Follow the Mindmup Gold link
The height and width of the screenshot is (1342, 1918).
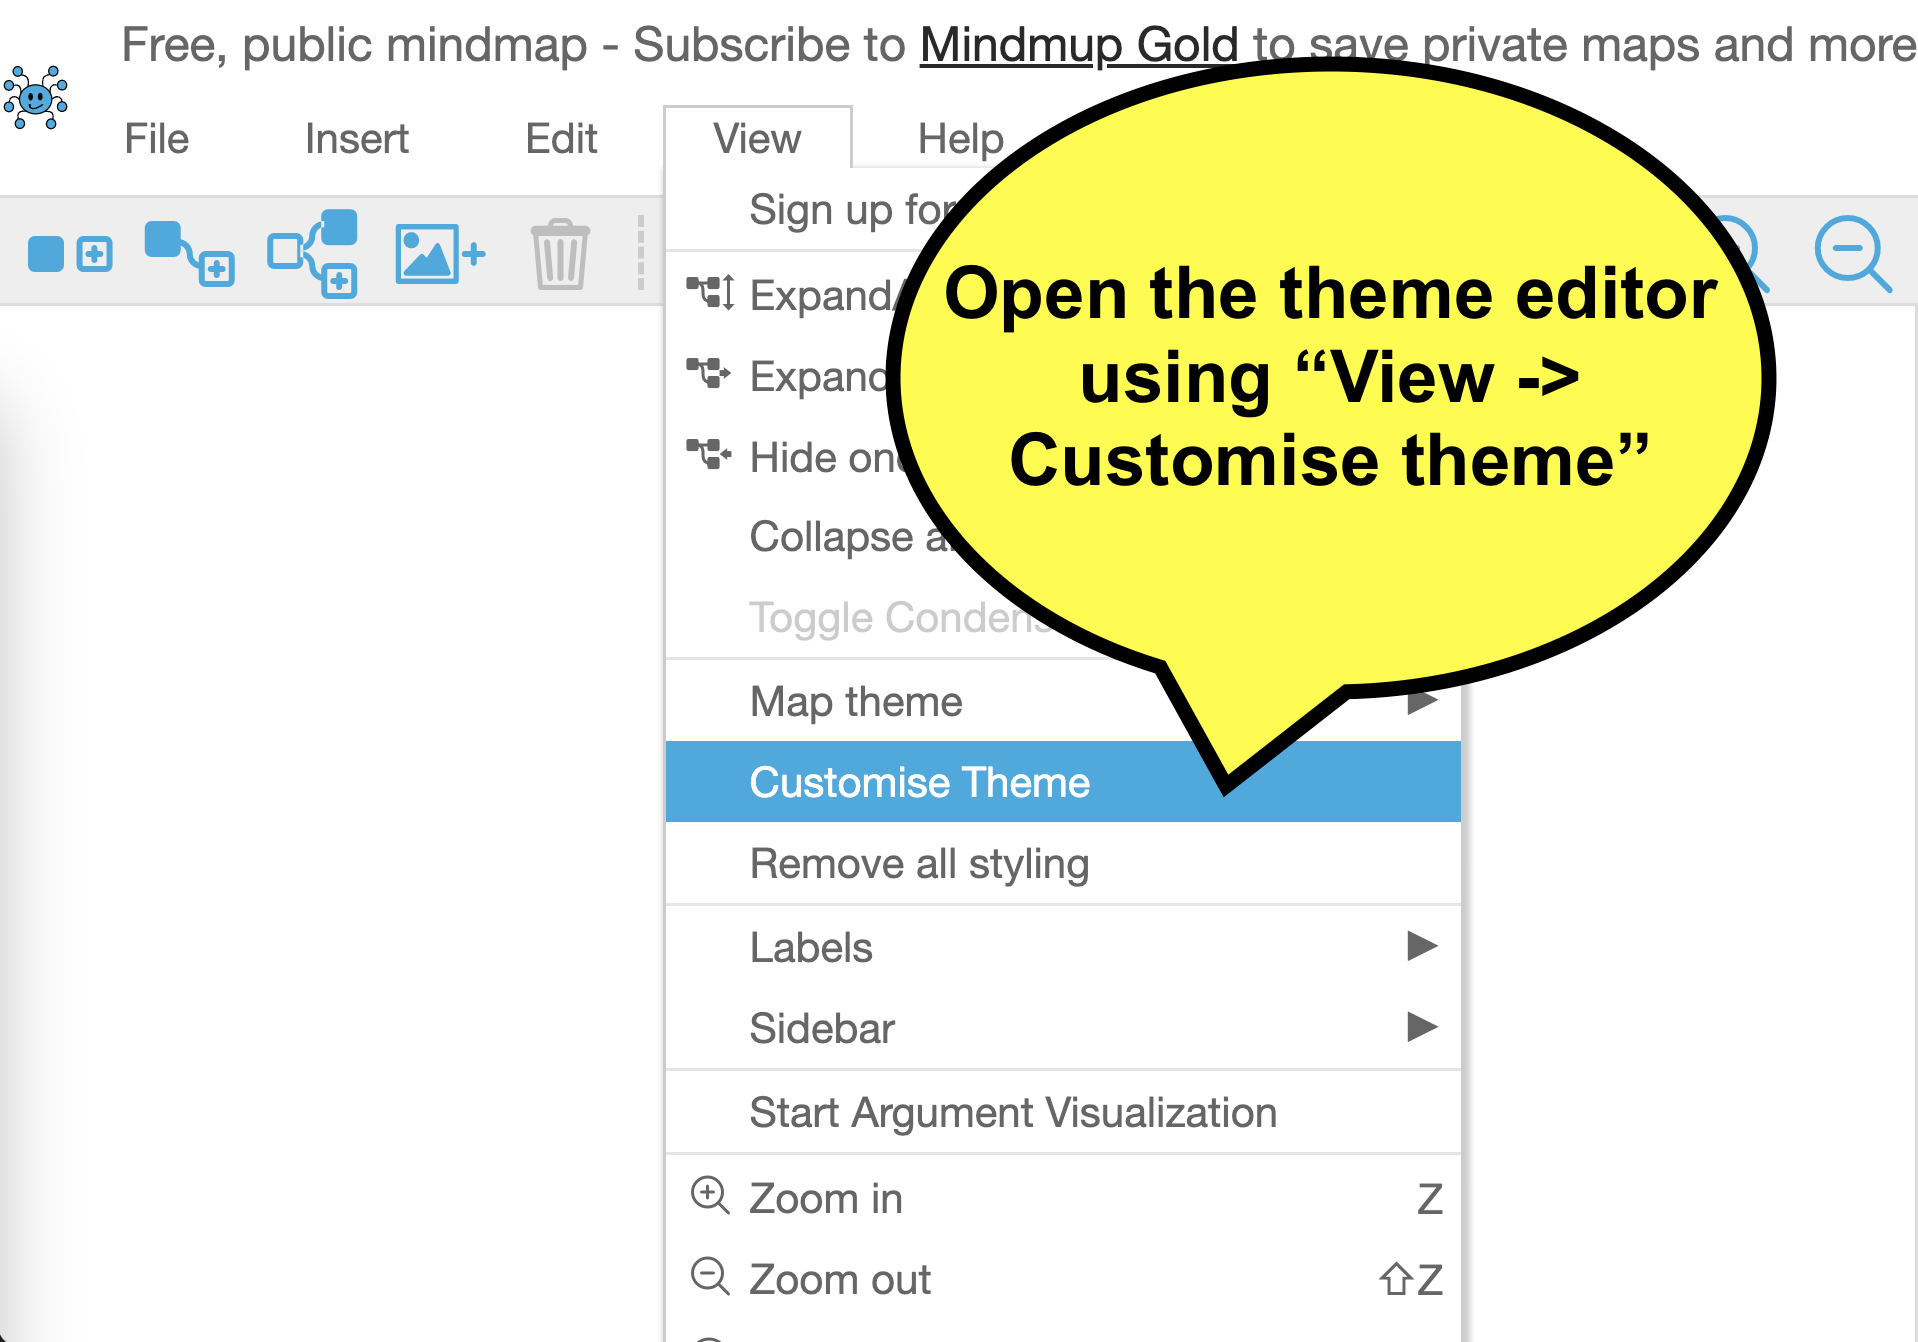click(x=1079, y=45)
